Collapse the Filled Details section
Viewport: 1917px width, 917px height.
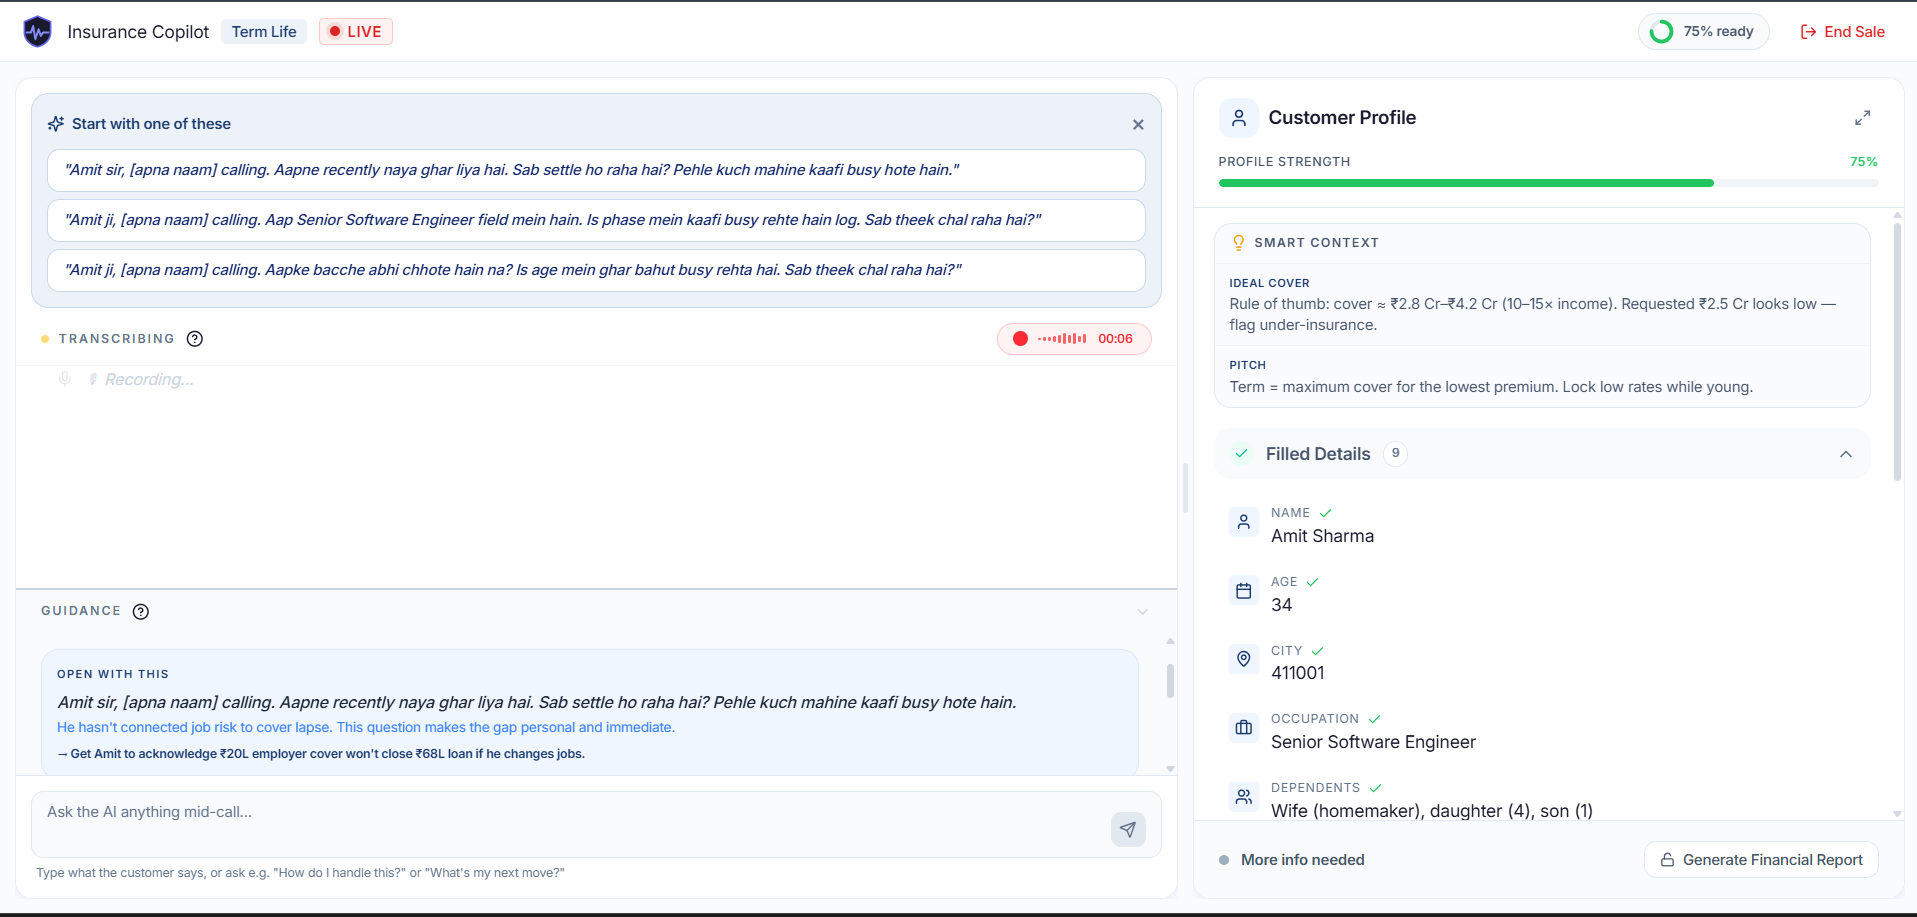[1846, 454]
